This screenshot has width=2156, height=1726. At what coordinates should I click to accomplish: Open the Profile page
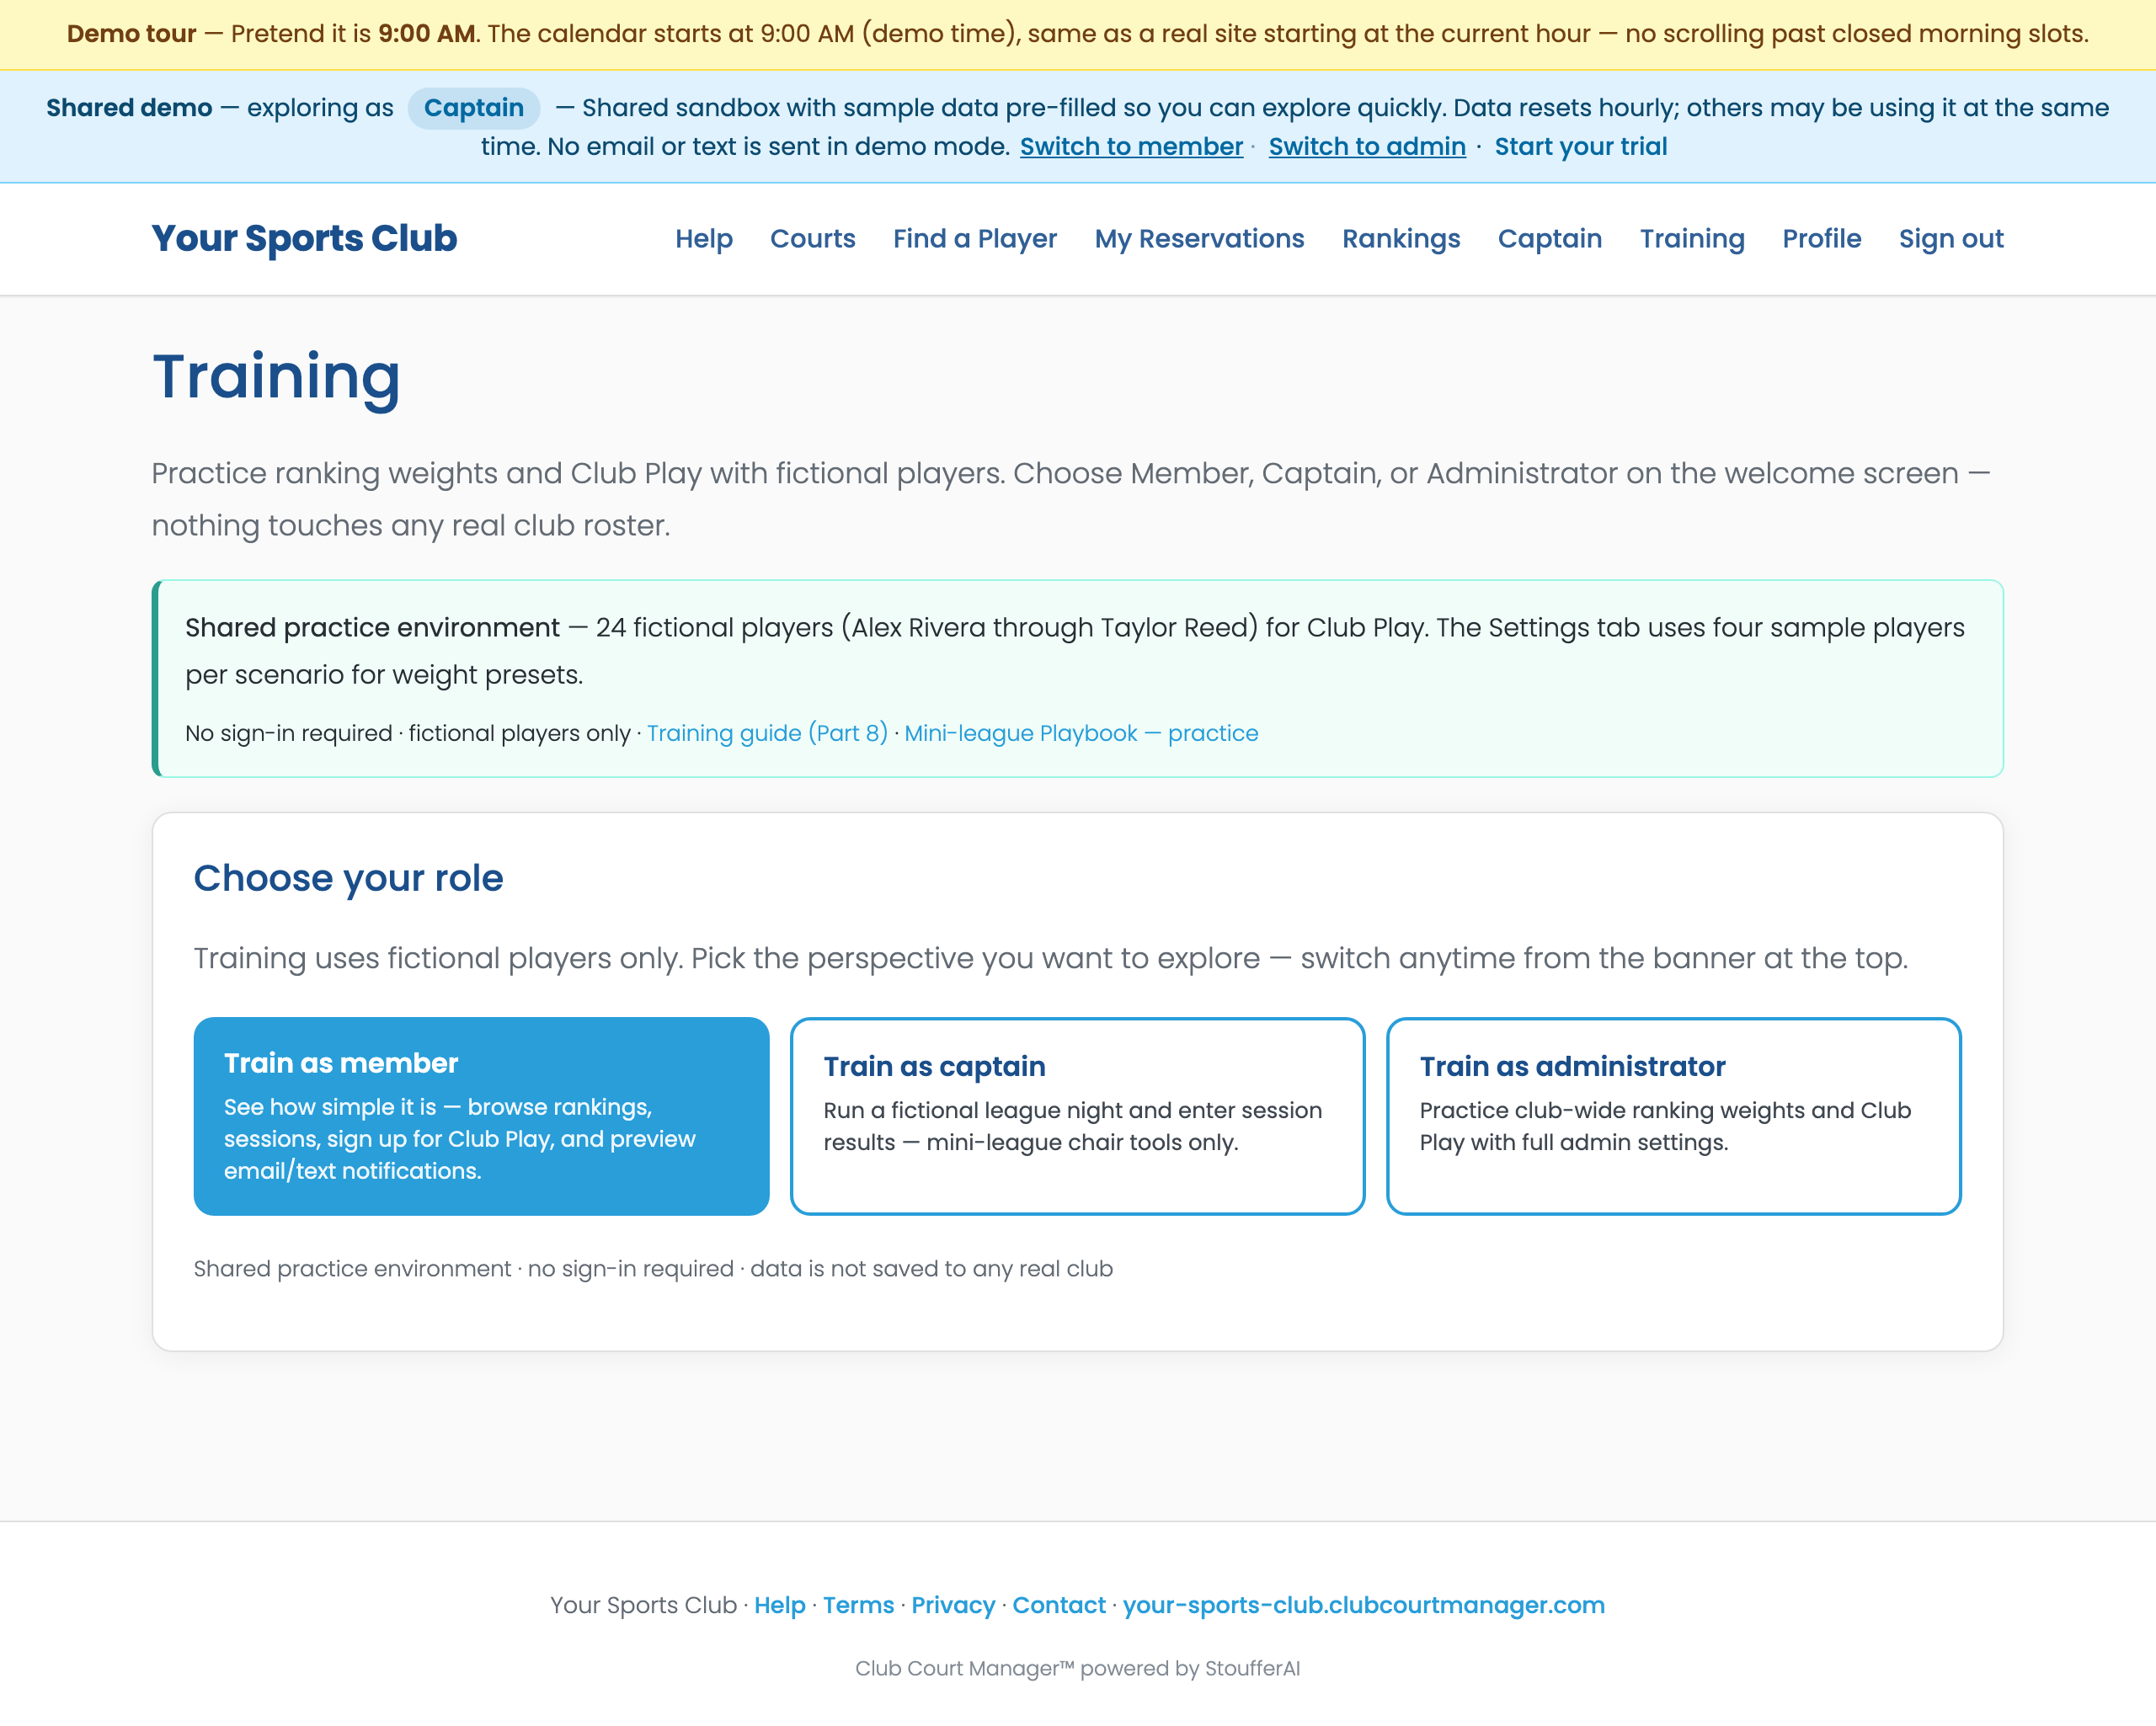[1821, 238]
